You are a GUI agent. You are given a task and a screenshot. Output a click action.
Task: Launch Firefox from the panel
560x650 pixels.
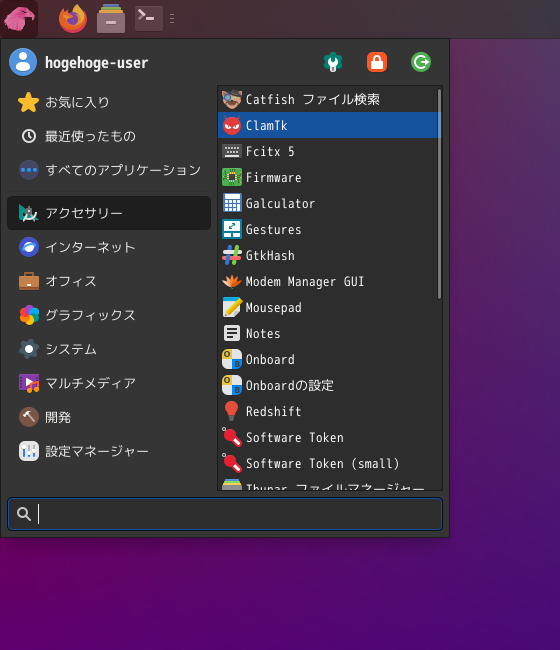73,19
